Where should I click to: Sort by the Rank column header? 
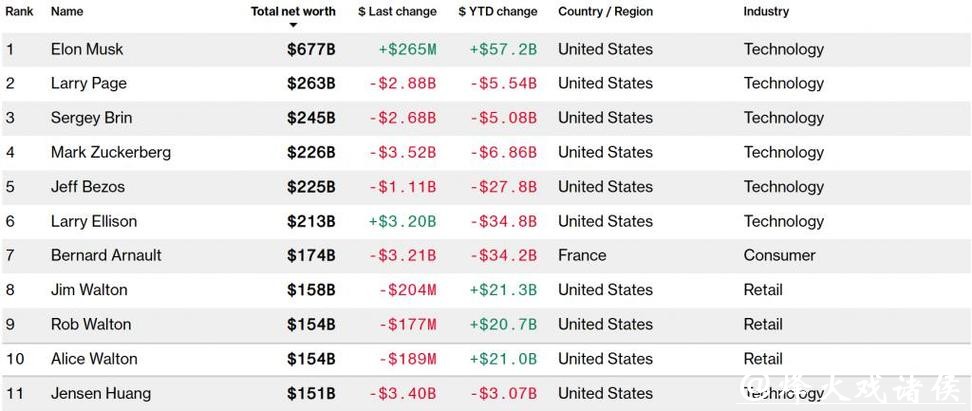[x=20, y=12]
